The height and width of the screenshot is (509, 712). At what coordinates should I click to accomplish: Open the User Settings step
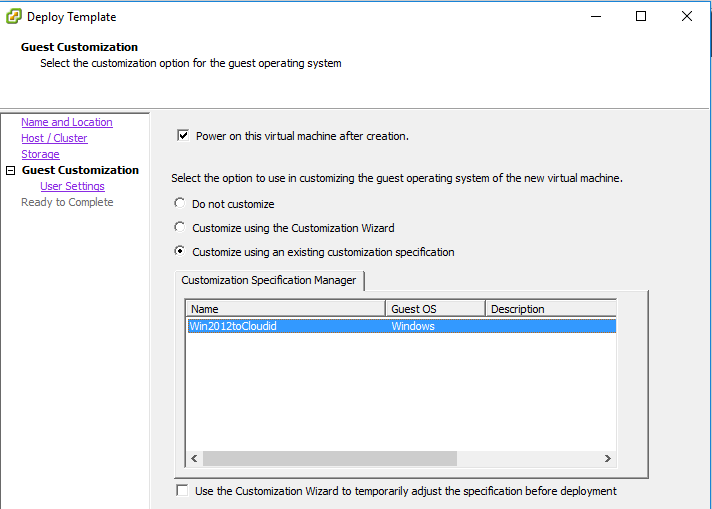[72, 186]
